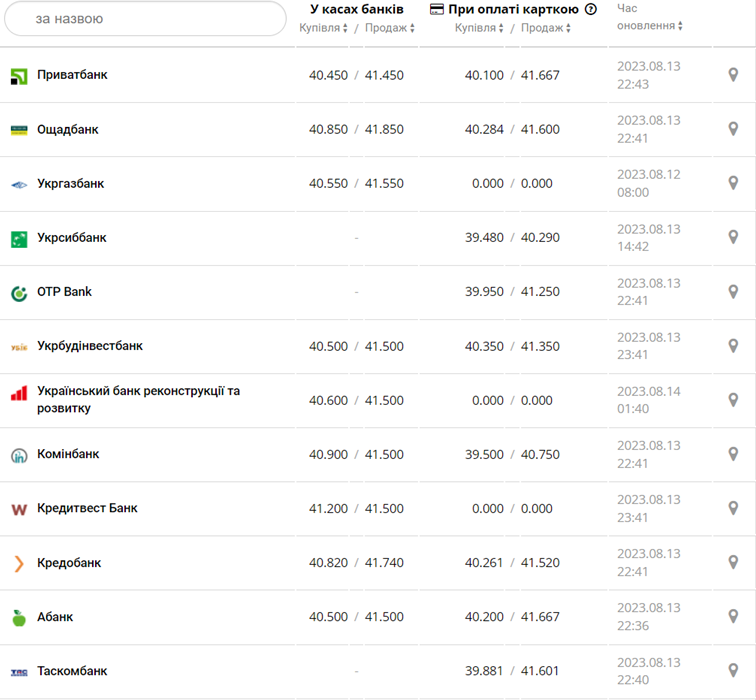Open the Кредитвест Банк link
This screenshot has height=700, width=756.
[x=87, y=508]
